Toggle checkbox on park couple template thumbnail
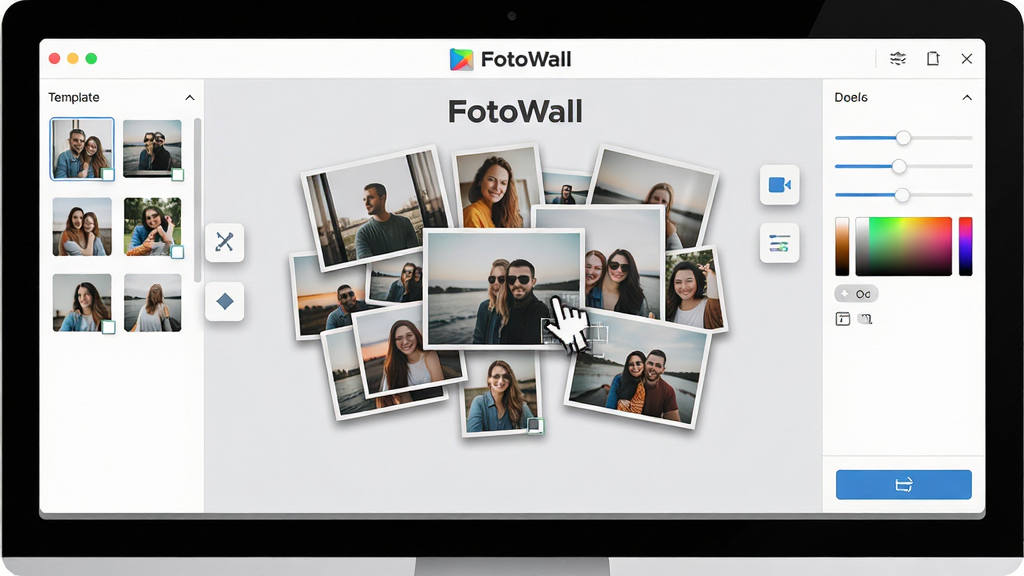Viewport: 1024px width, 576px height. point(178,252)
